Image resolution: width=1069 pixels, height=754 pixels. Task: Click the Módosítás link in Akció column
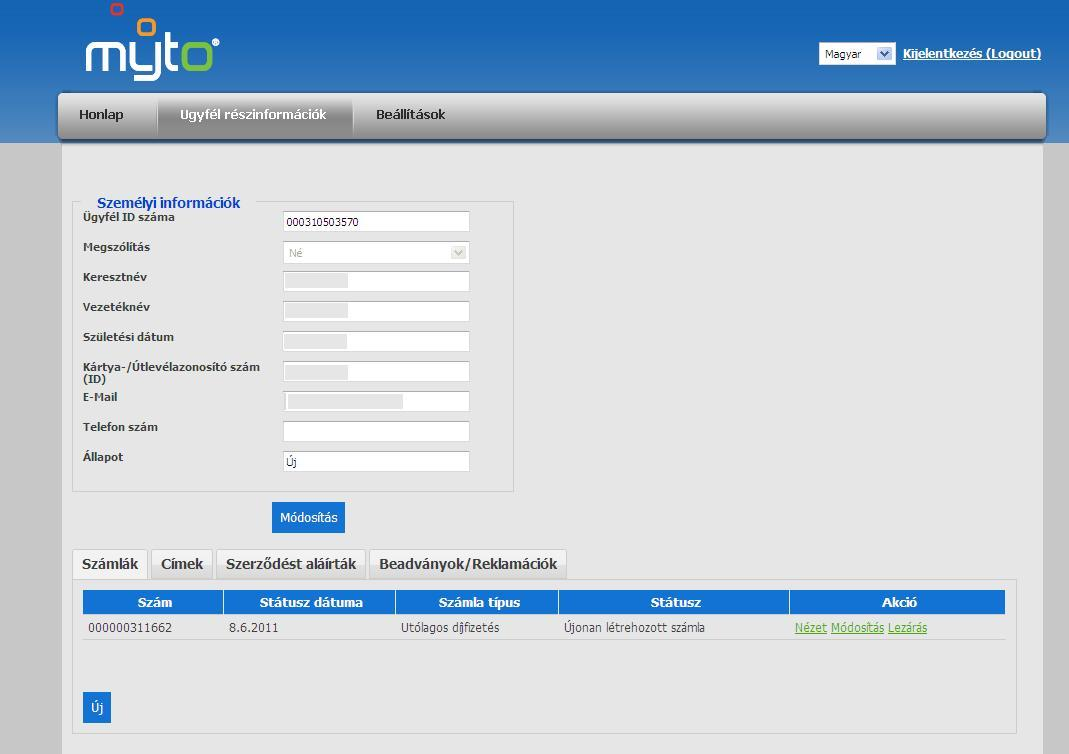857,628
